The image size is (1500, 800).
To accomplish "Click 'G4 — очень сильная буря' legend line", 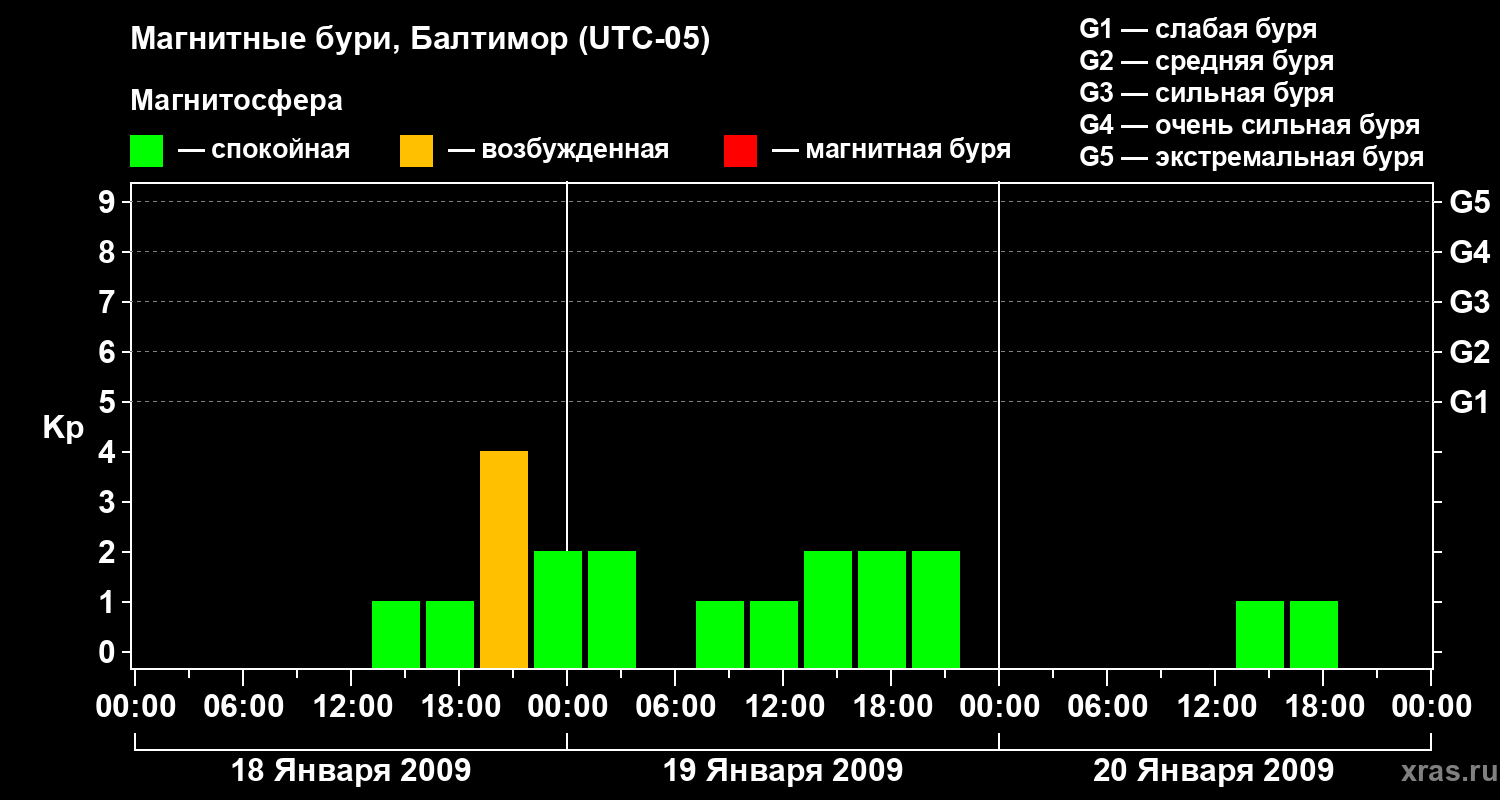I will click(x=1250, y=125).
